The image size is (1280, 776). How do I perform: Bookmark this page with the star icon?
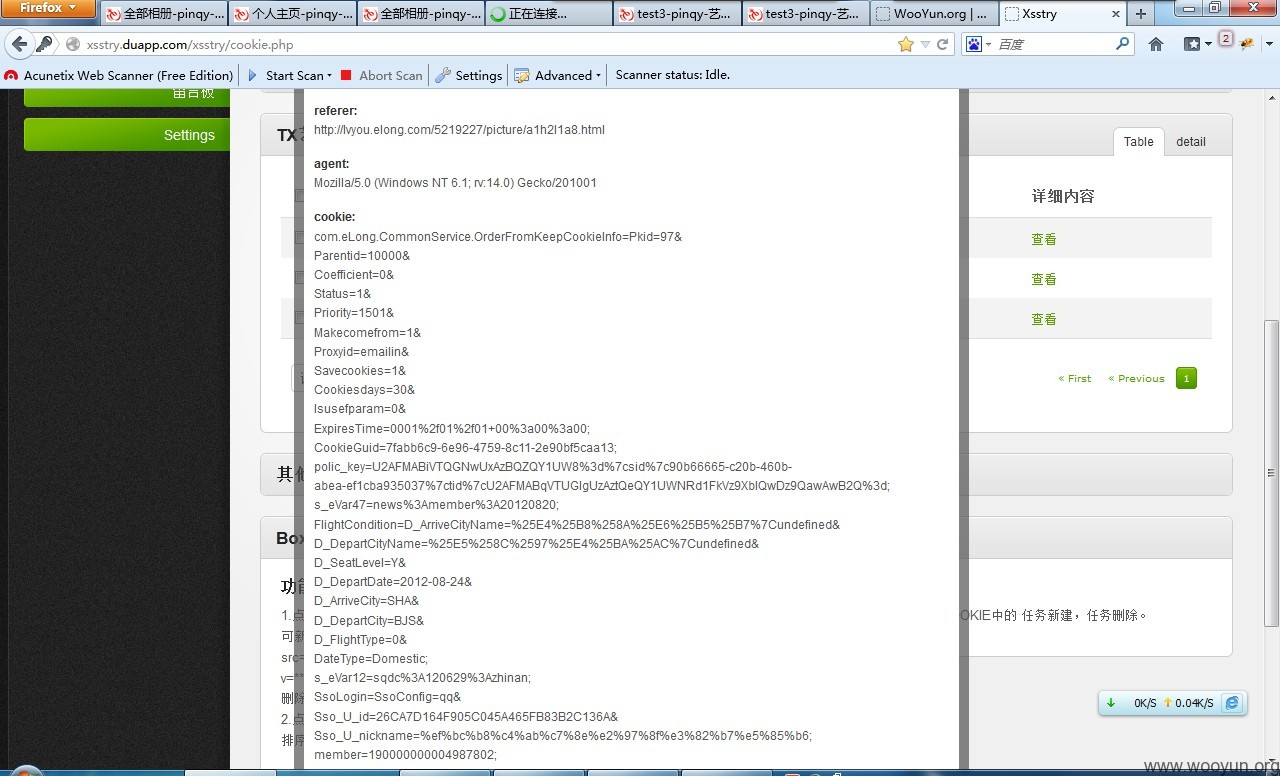[906, 44]
